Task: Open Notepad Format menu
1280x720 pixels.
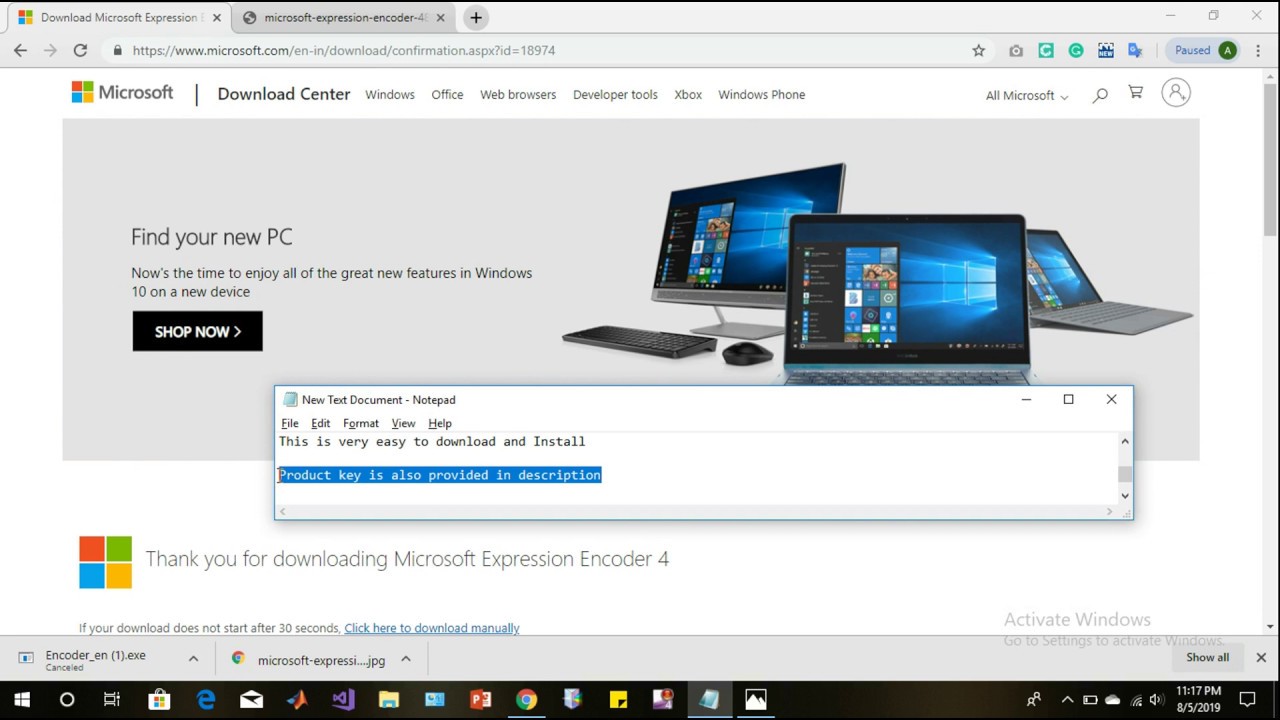Action: 361,423
